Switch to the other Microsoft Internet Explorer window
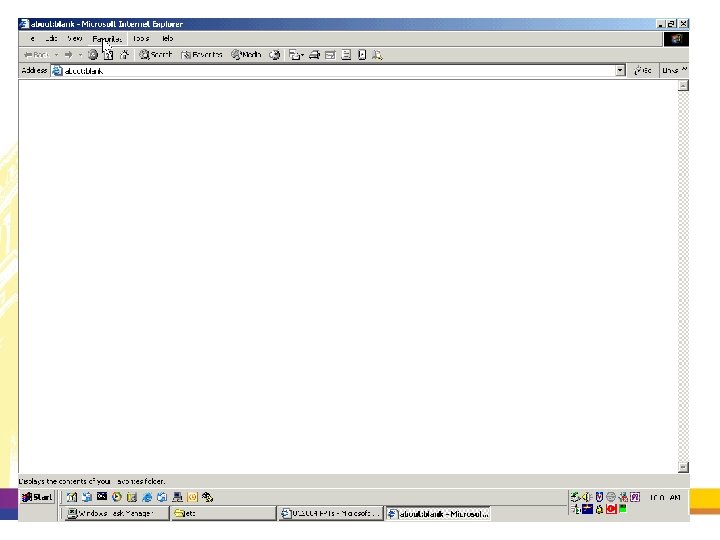Screen dimensions: 720x540 pyautogui.click(x=330, y=513)
